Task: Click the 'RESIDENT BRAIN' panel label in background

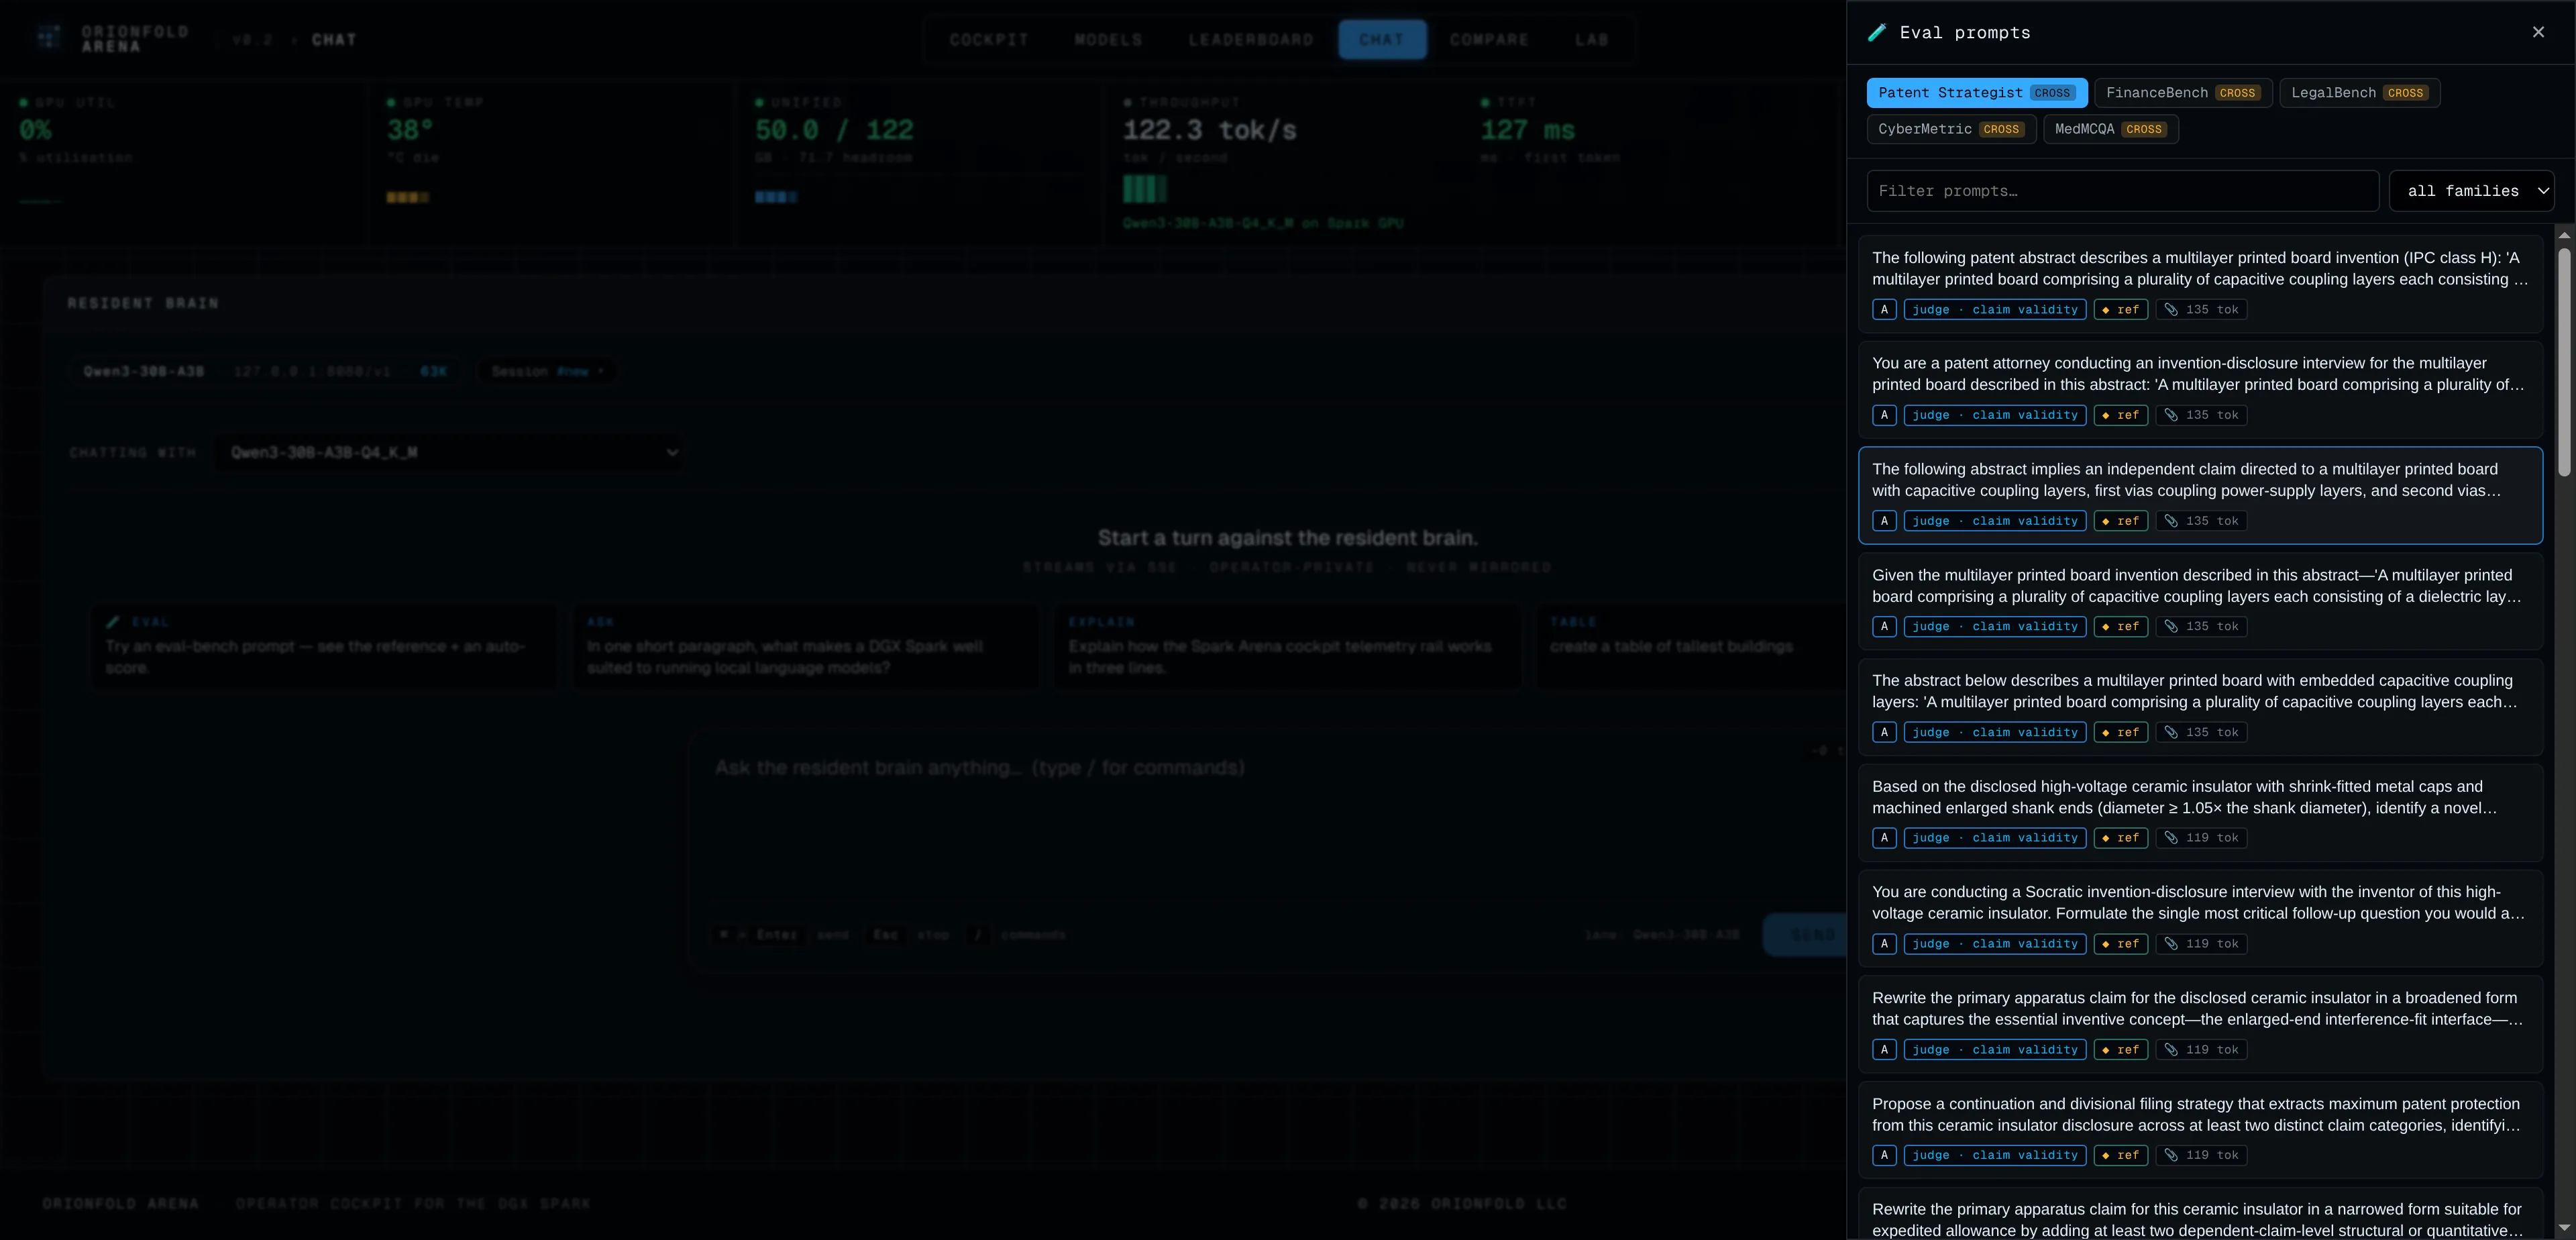Action: (143, 303)
